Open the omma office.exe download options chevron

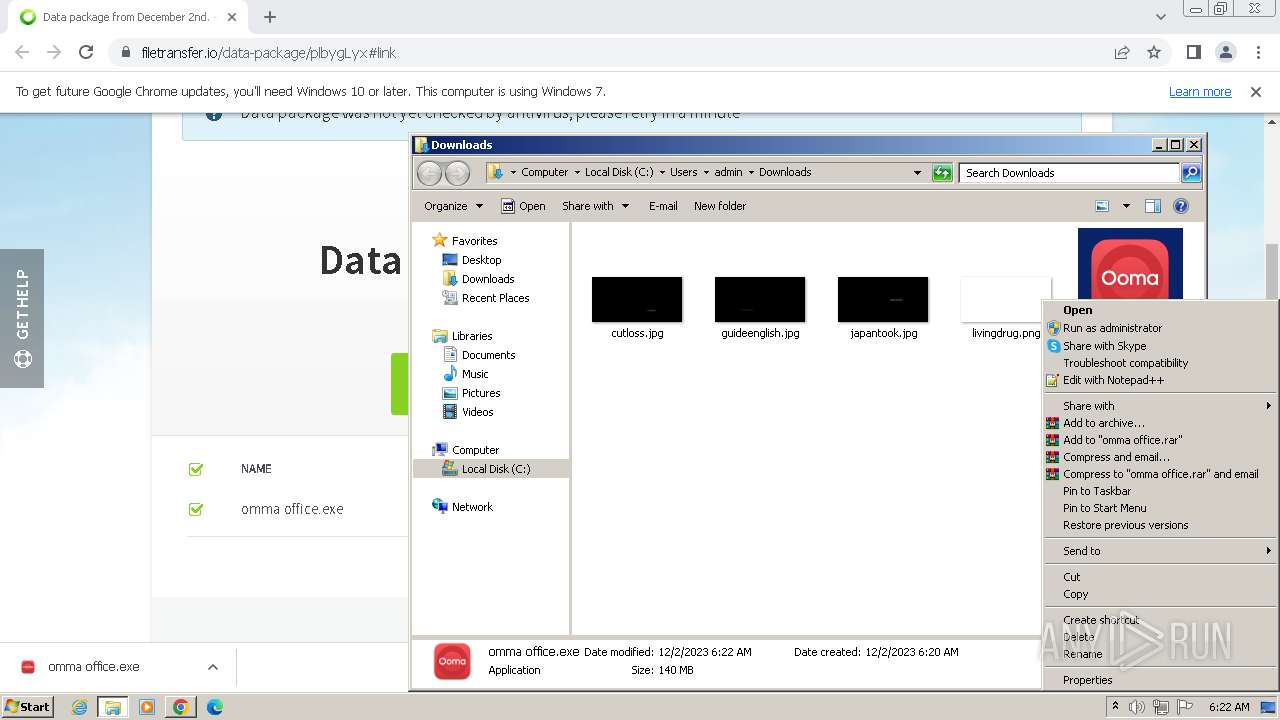213,667
